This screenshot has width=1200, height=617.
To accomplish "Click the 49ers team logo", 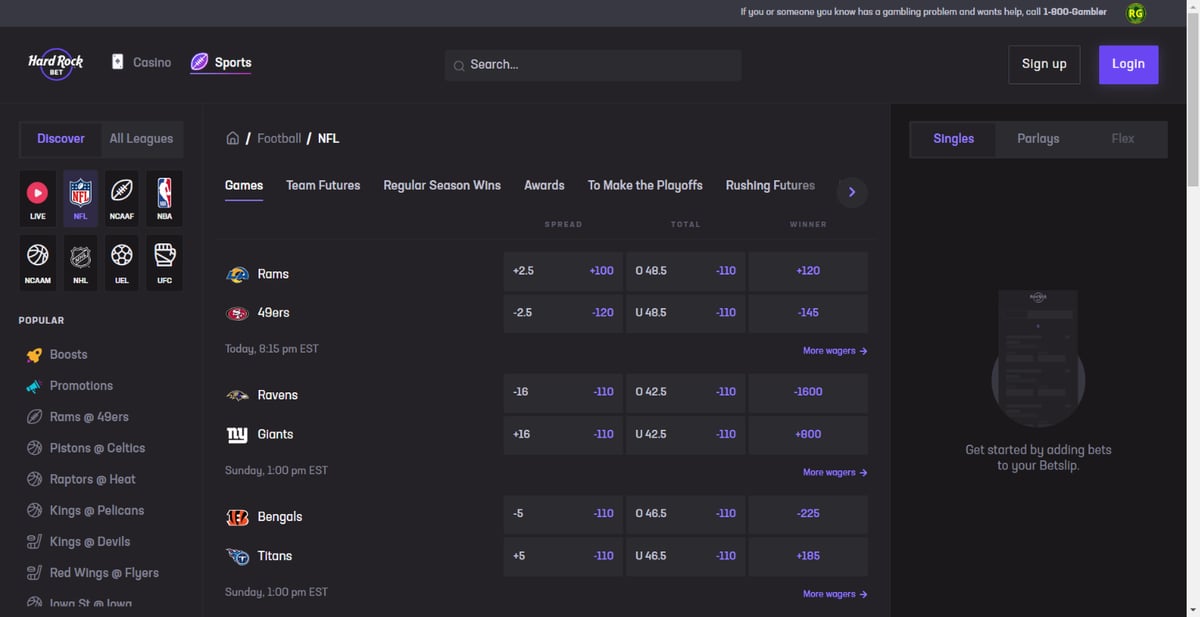I will click(x=237, y=313).
